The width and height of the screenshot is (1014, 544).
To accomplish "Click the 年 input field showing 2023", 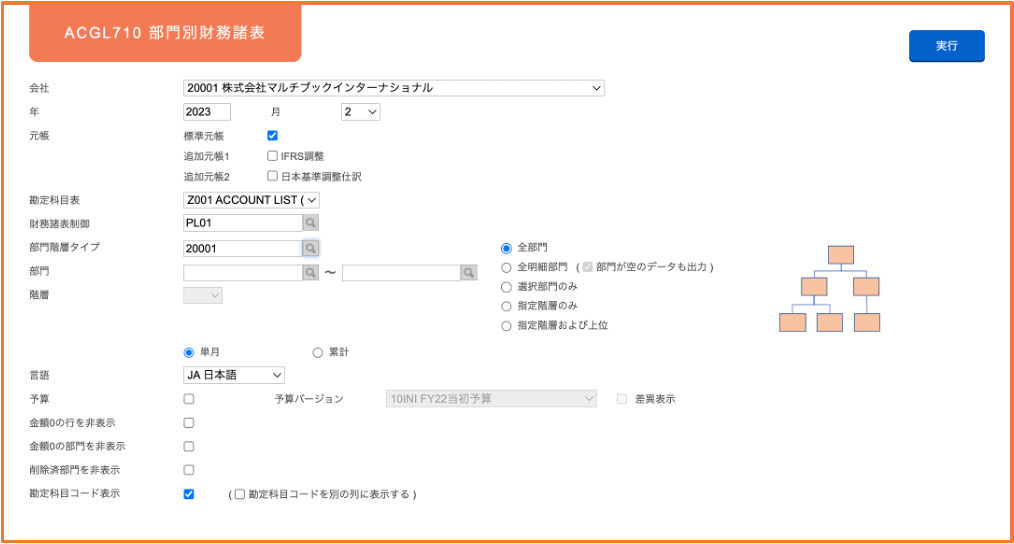I will click(207, 112).
